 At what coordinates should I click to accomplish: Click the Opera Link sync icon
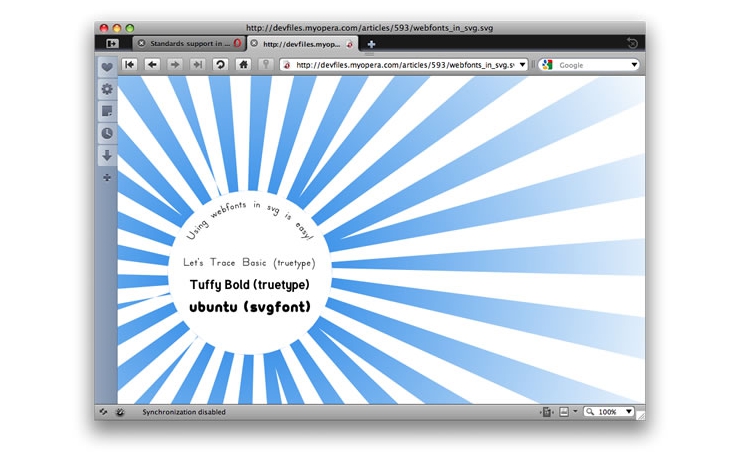[103, 412]
